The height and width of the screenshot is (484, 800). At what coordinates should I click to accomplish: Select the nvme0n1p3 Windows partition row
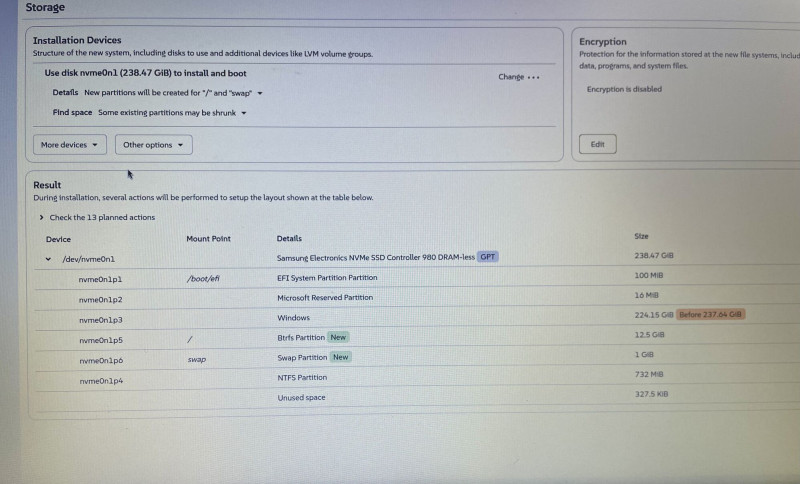tap(101, 320)
